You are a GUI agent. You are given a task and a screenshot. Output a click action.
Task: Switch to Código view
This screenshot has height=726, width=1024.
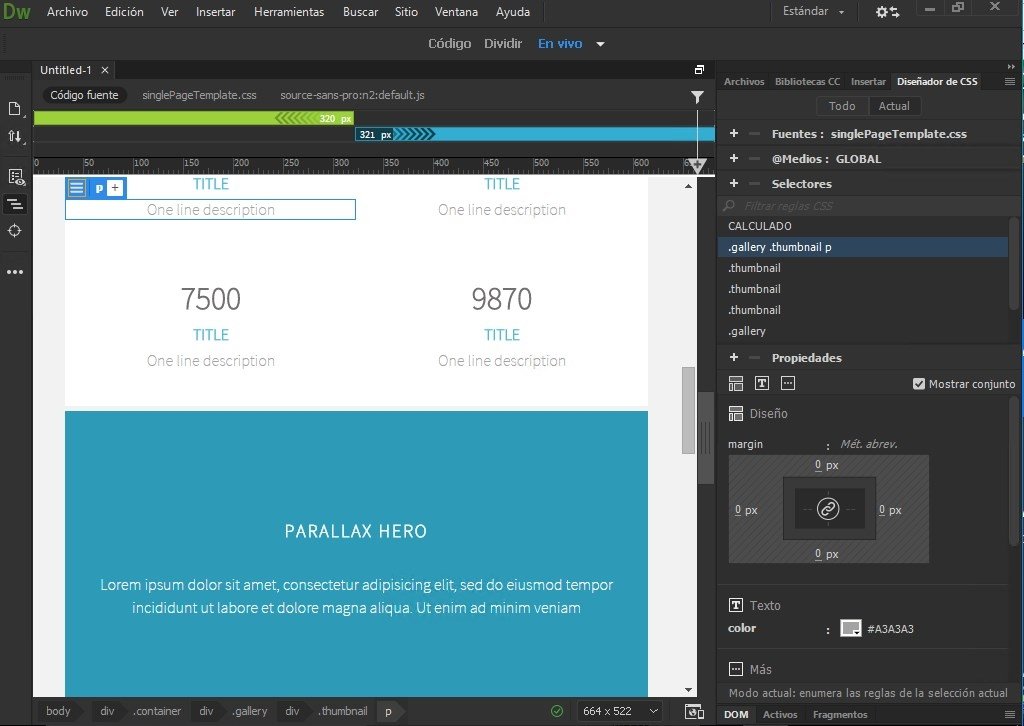click(x=449, y=44)
